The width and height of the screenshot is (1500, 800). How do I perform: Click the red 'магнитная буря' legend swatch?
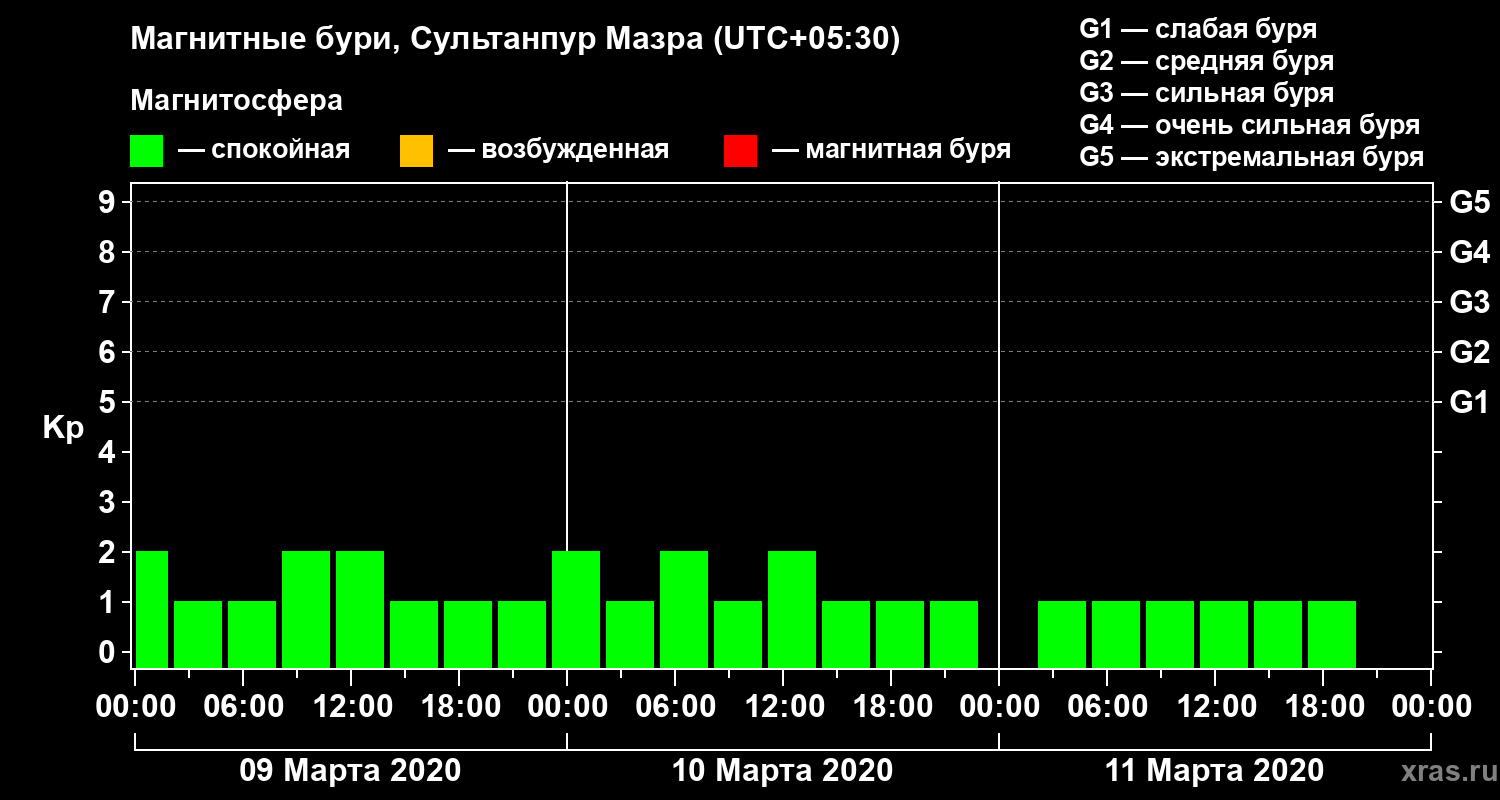click(740, 151)
